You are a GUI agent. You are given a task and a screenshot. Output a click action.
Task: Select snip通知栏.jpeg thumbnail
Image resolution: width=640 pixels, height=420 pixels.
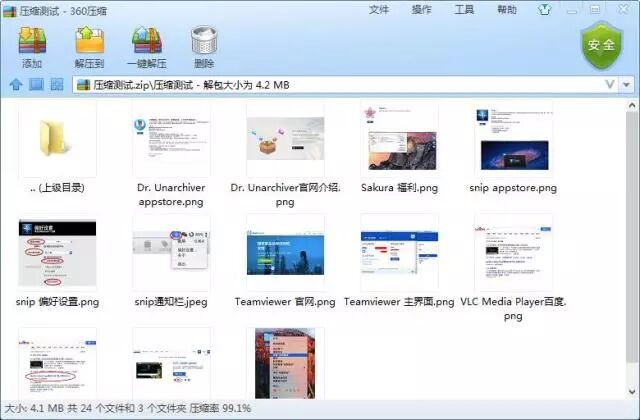(x=171, y=253)
